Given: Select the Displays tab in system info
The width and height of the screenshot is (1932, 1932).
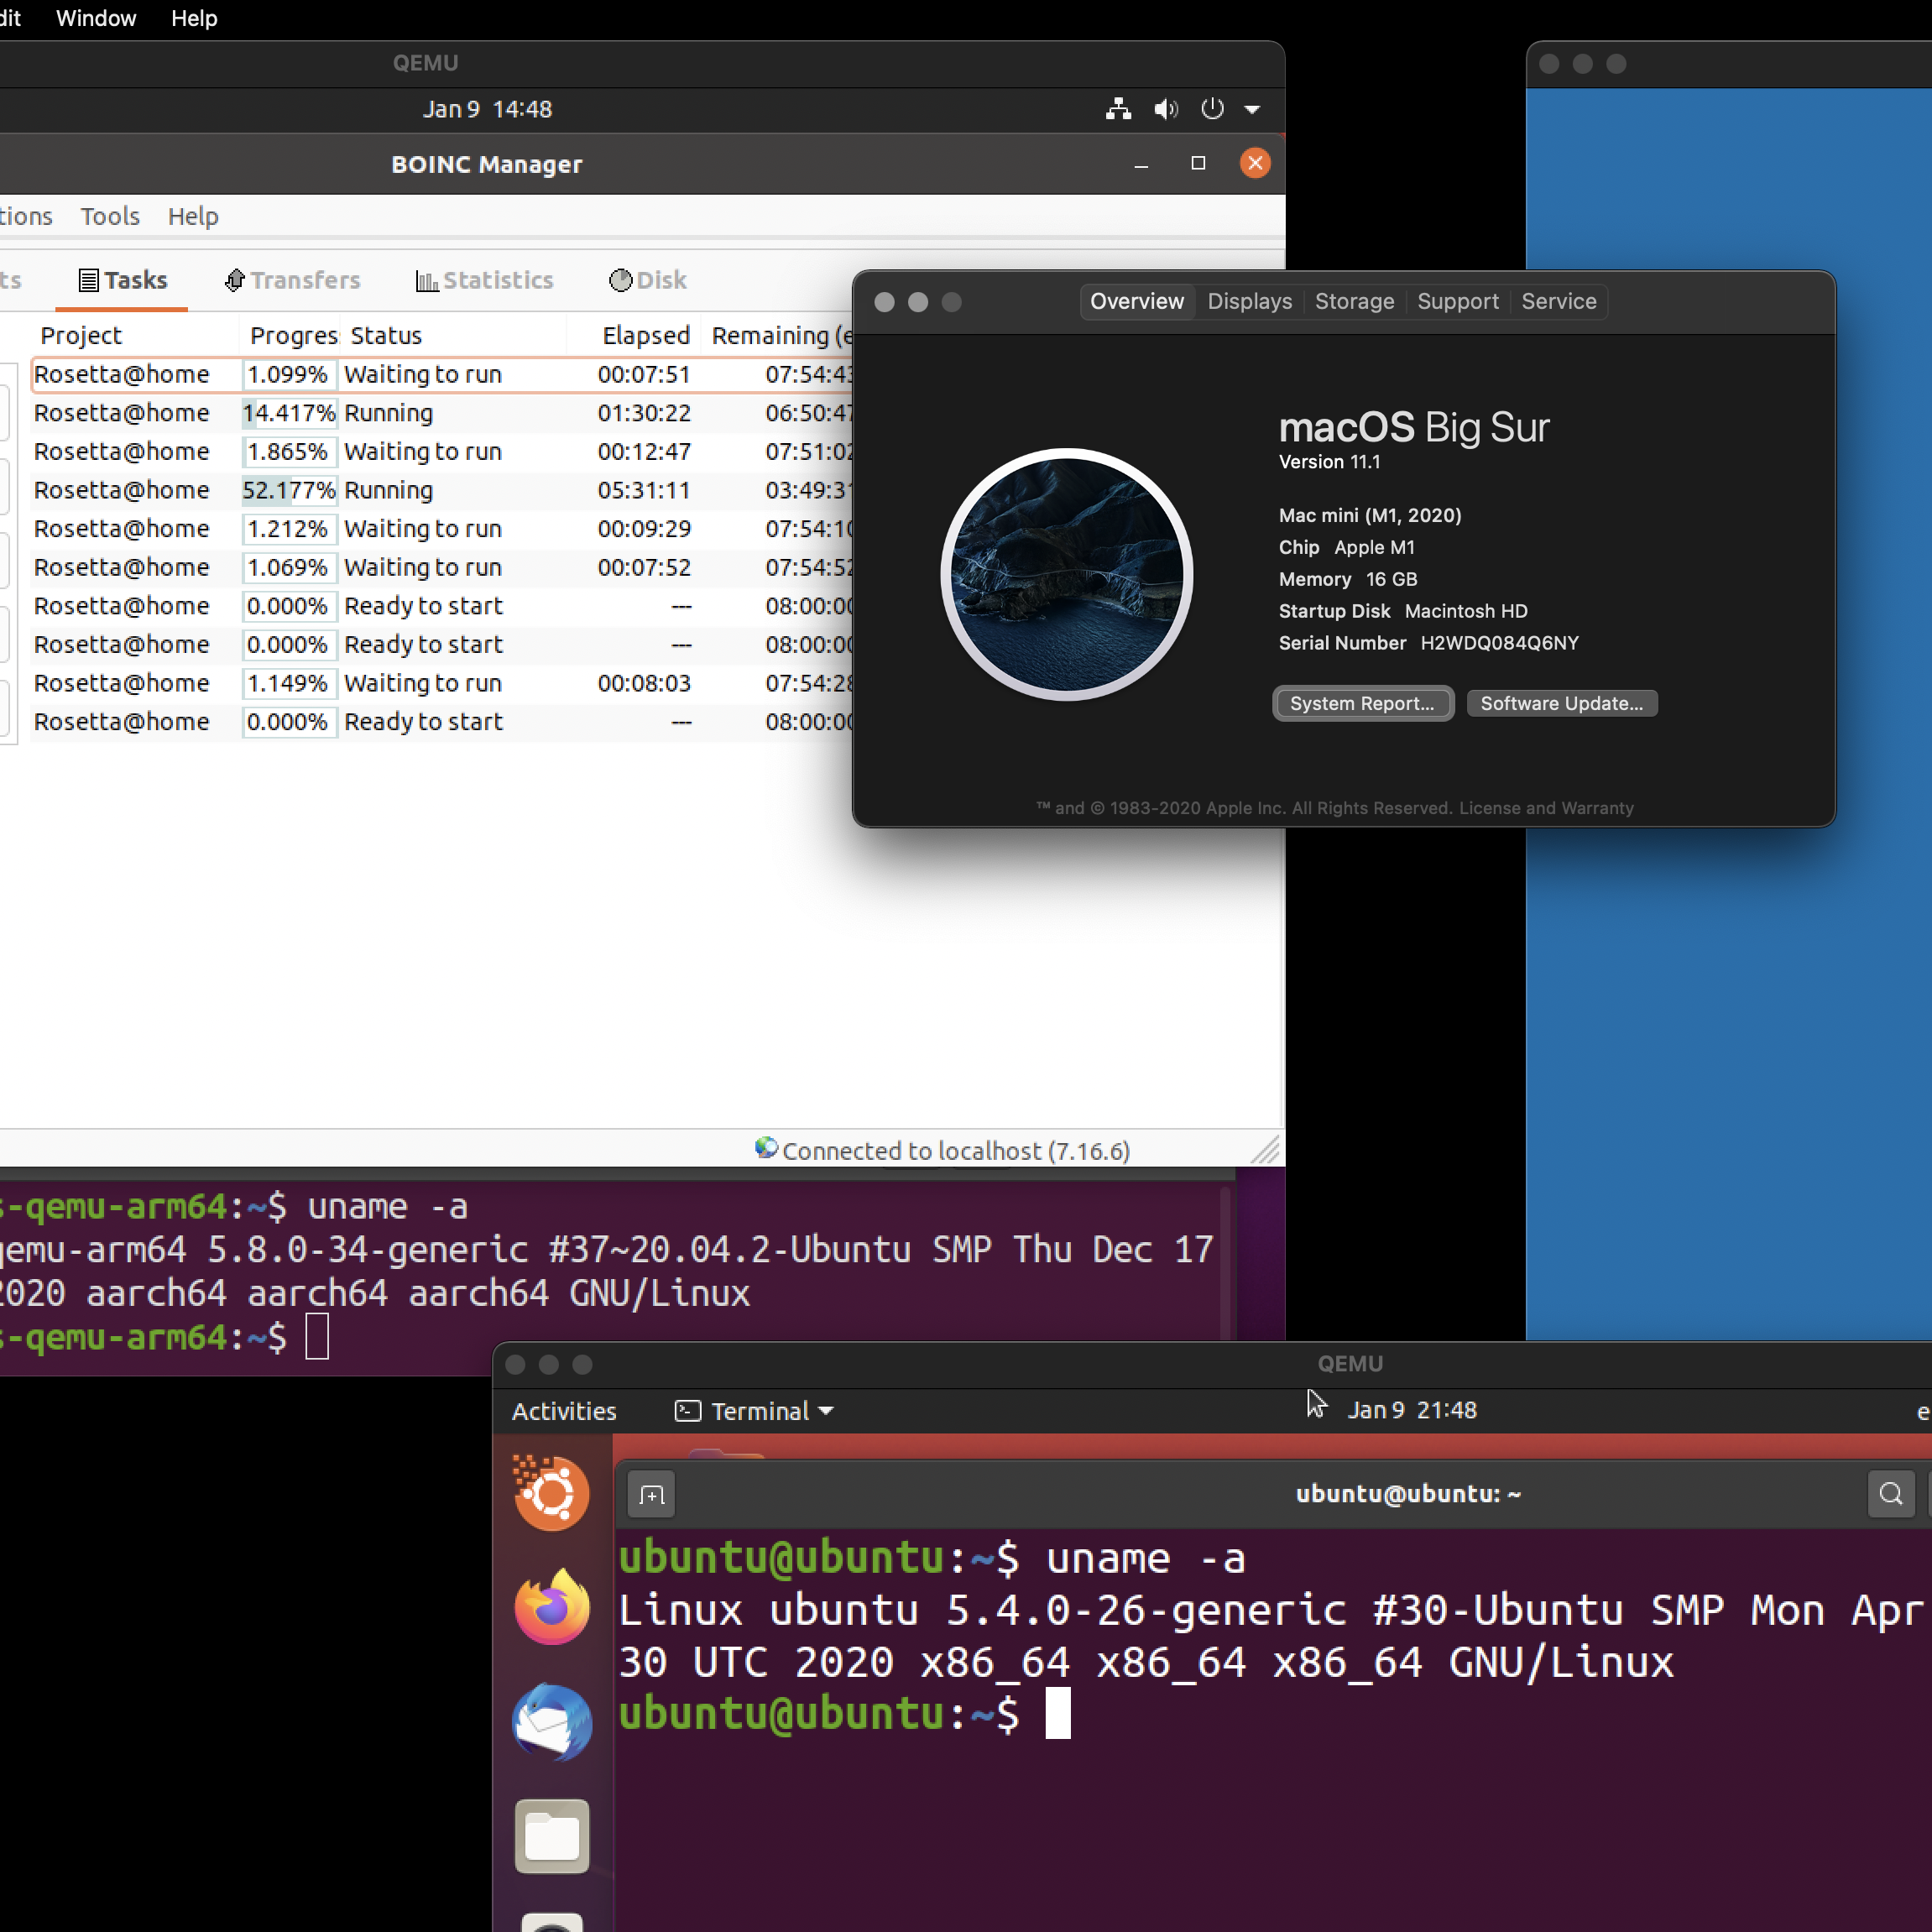Looking at the screenshot, I should tap(1247, 300).
